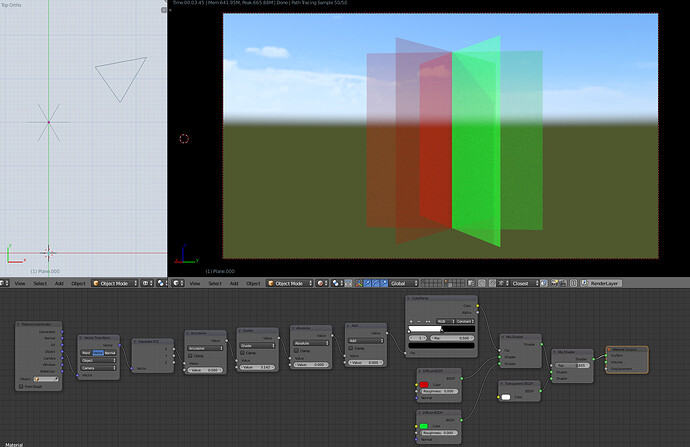Open the Add menu in left viewport header
Image resolution: width=690 pixels, height=447 pixels.
pyautogui.click(x=59, y=283)
